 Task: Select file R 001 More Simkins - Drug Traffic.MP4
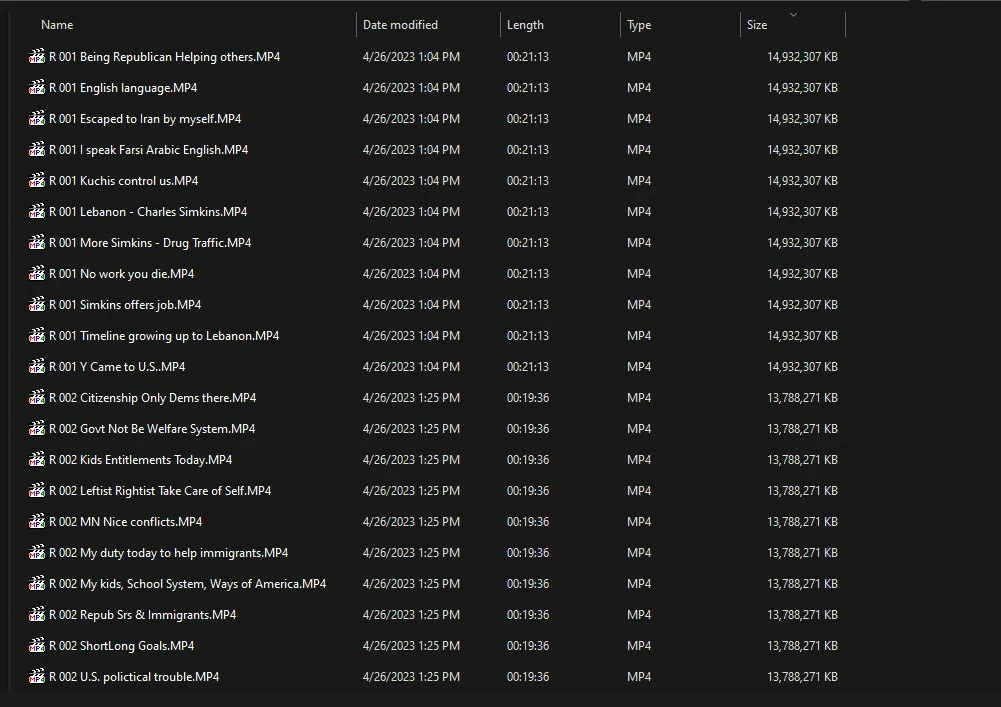[x=150, y=243]
